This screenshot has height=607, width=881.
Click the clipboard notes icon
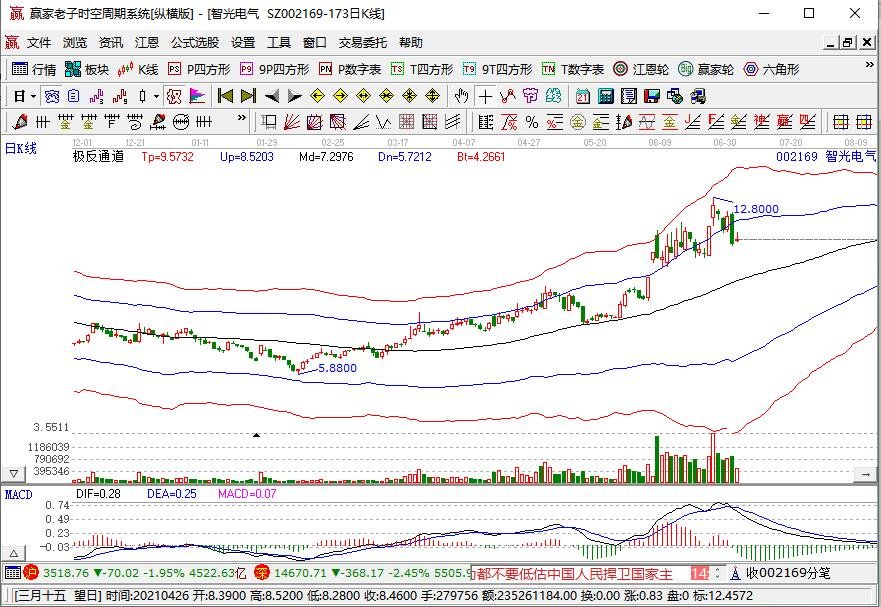(74, 96)
